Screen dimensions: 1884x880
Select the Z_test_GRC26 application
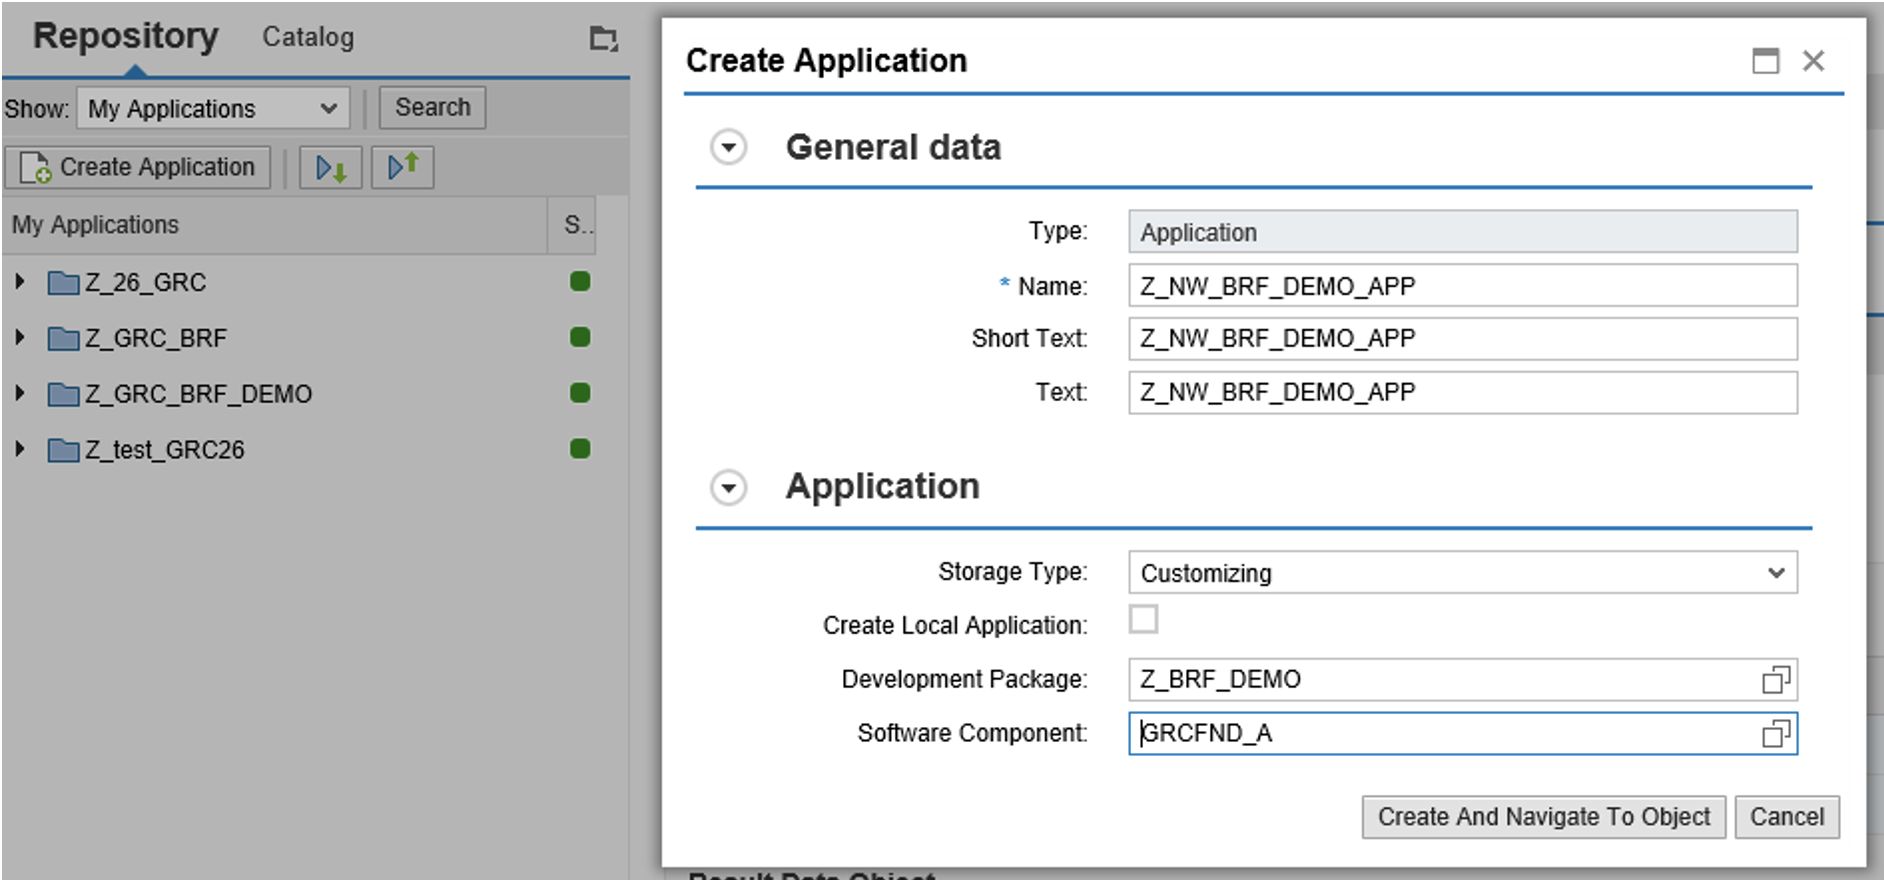point(165,451)
